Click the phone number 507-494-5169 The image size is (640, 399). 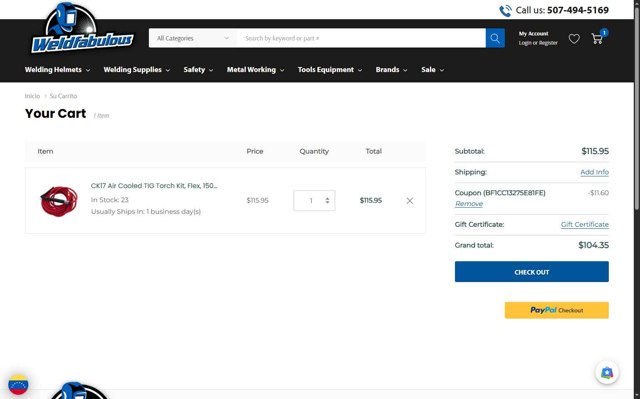[578, 10]
